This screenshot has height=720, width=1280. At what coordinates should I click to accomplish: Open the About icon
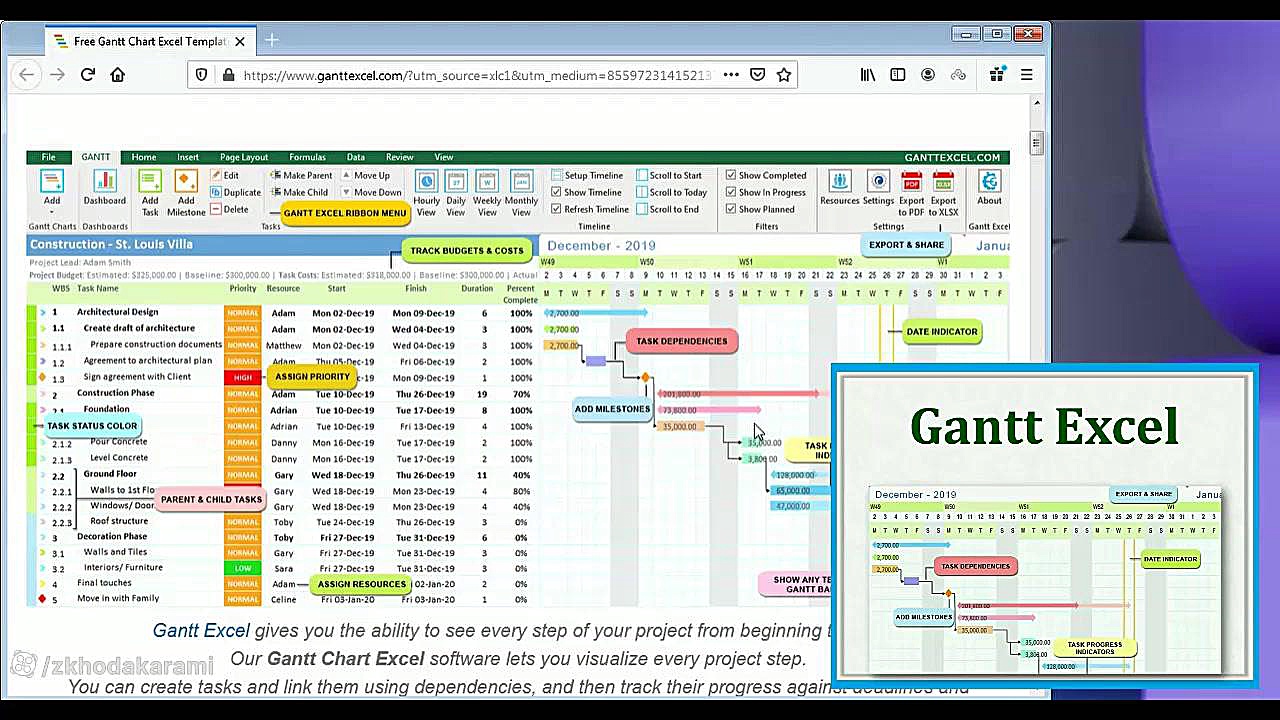989,181
